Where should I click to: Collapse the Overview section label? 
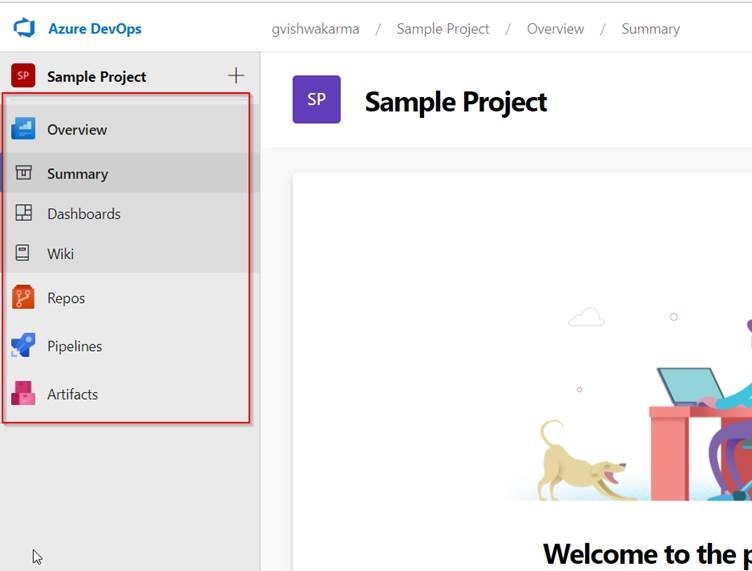(77, 129)
